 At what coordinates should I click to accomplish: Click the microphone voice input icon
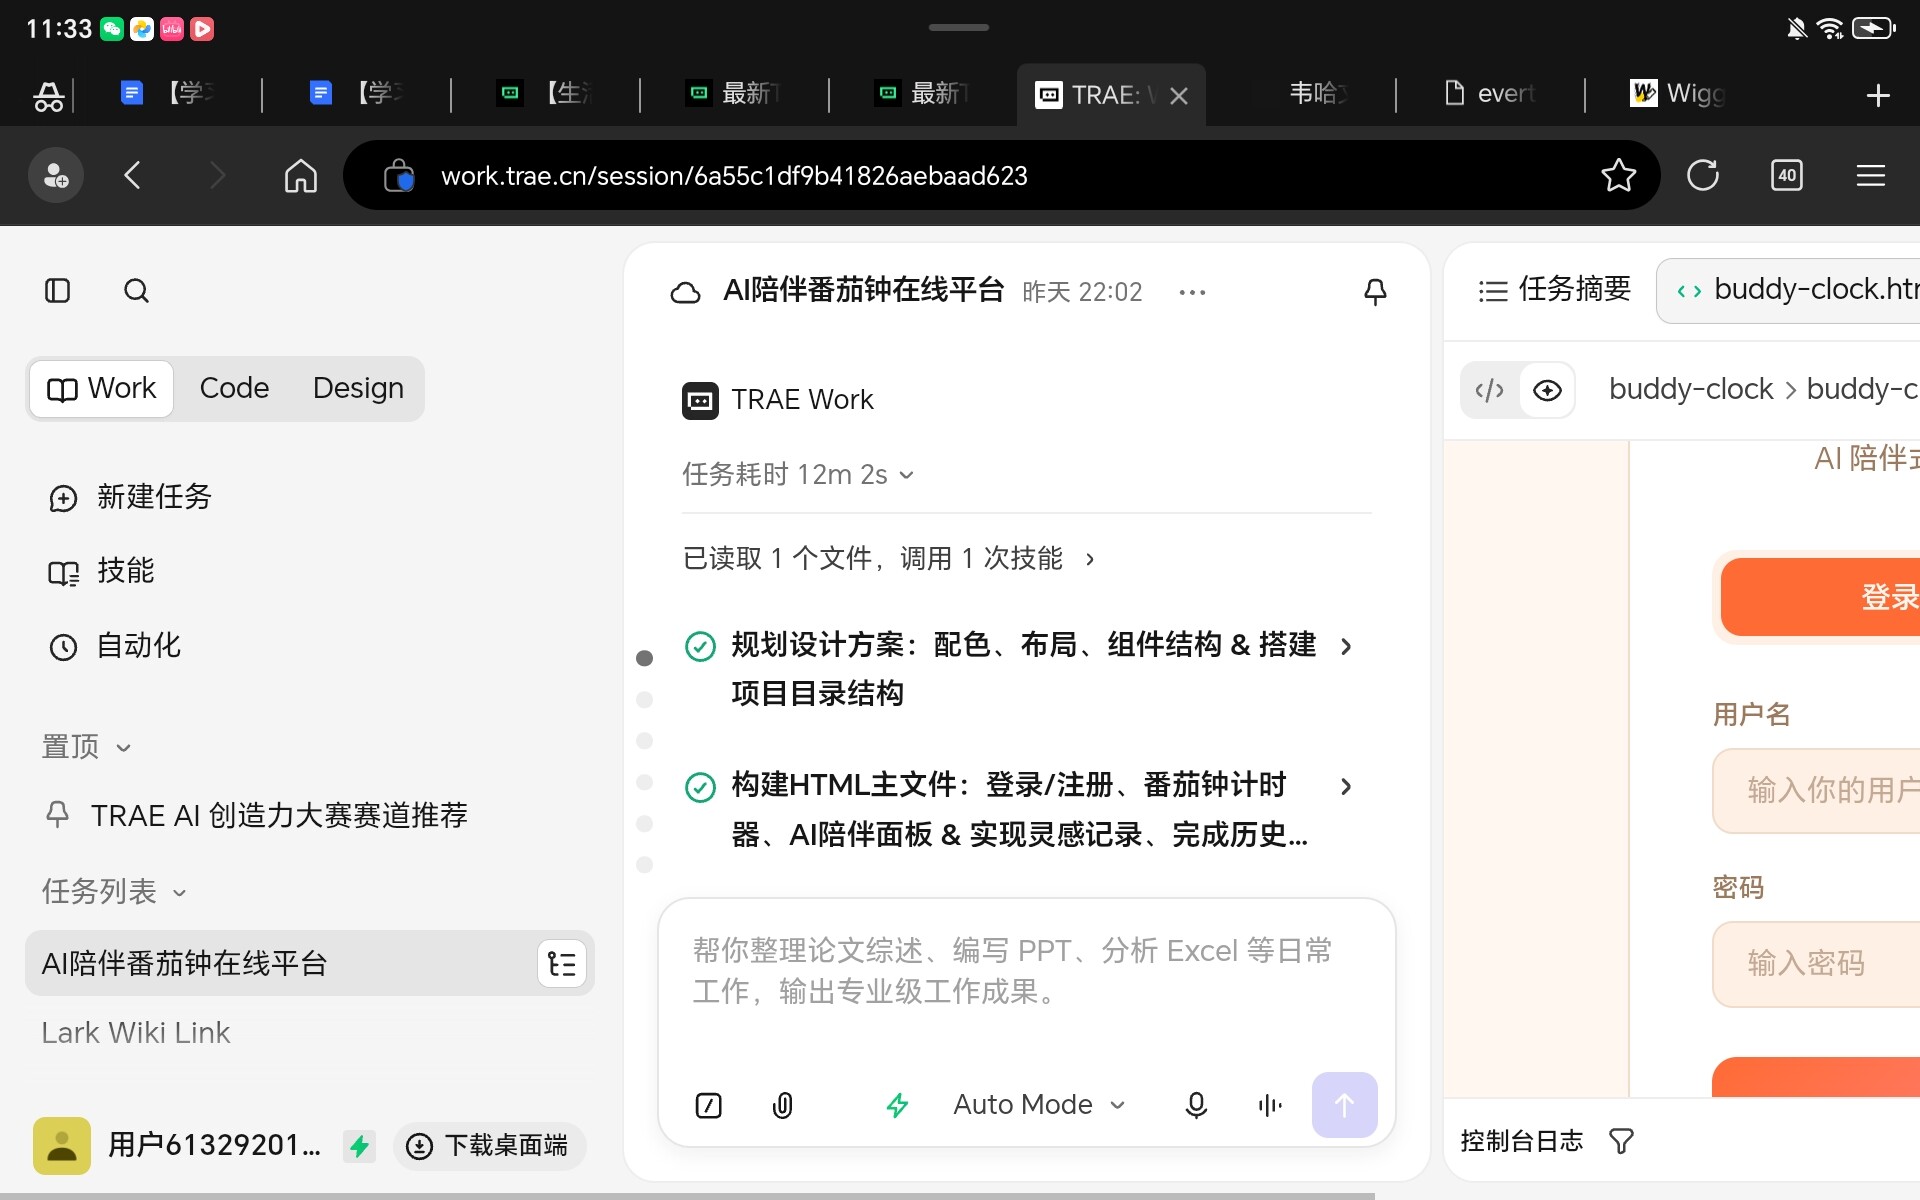[x=1196, y=1105]
